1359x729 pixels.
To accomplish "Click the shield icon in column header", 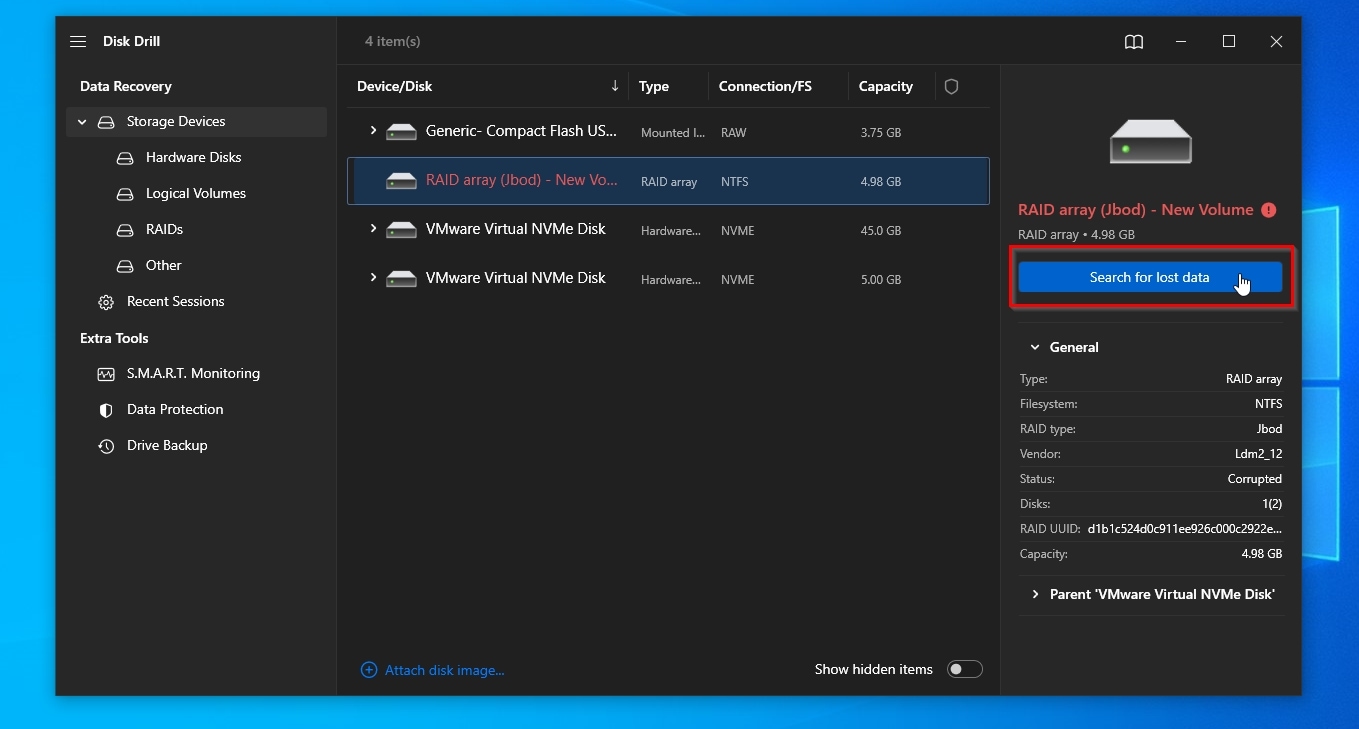I will (951, 87).
